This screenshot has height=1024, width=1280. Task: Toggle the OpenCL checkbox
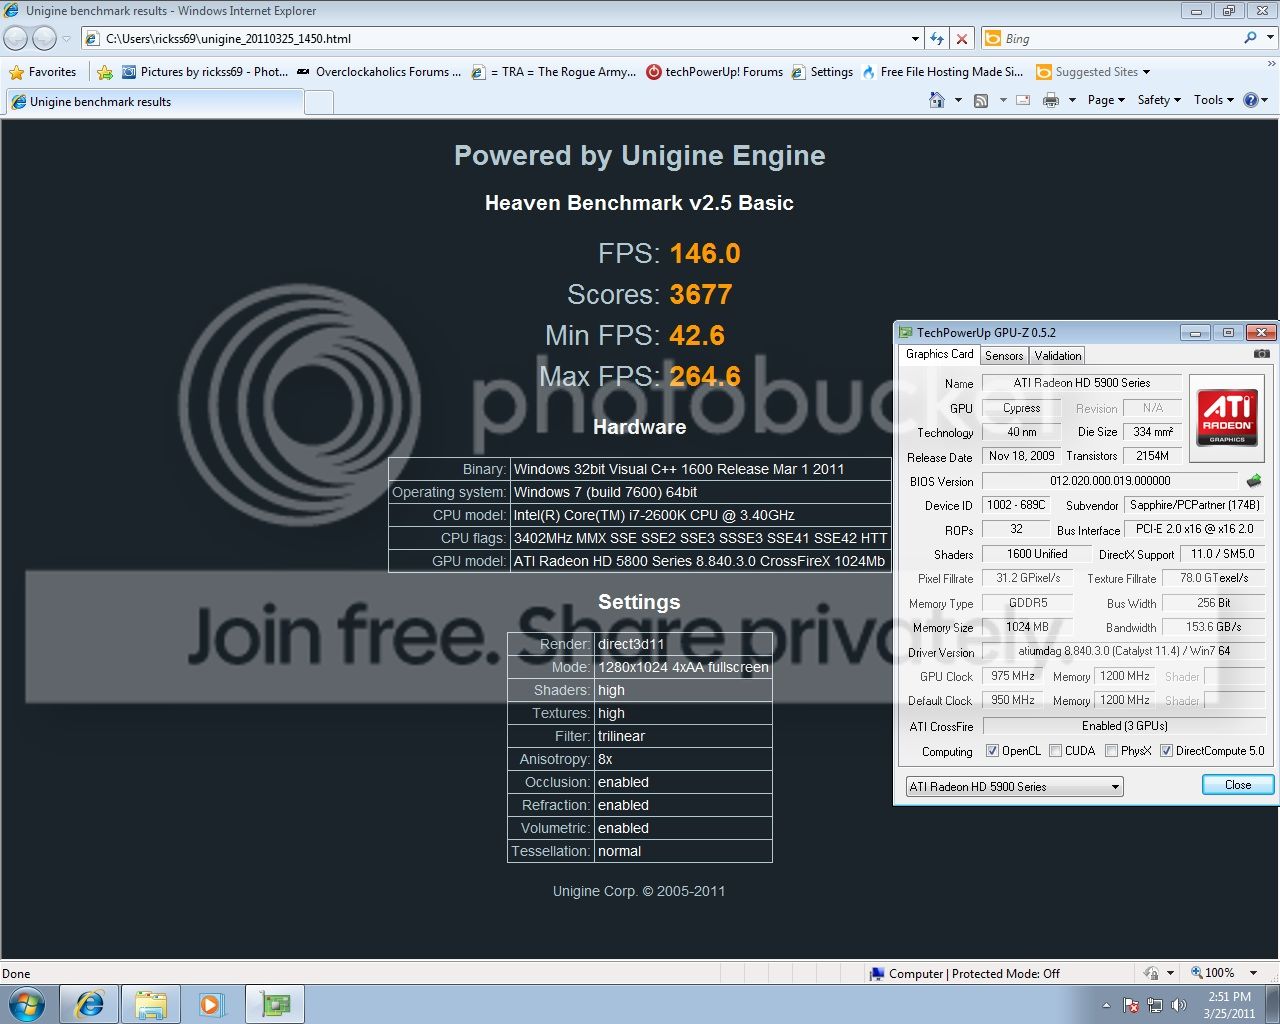coord(992,751)
